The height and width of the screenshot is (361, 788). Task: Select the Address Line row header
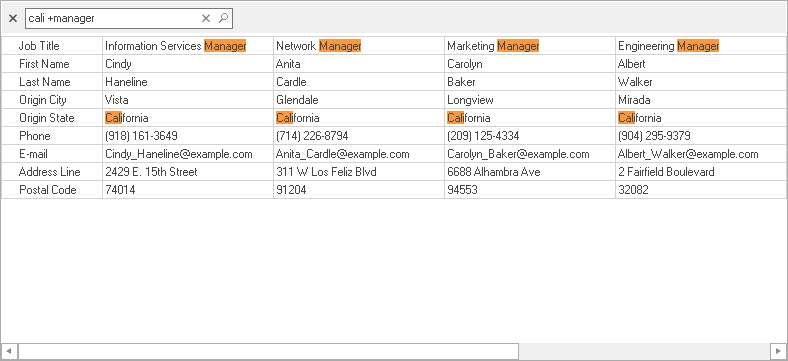coord(52,172)
